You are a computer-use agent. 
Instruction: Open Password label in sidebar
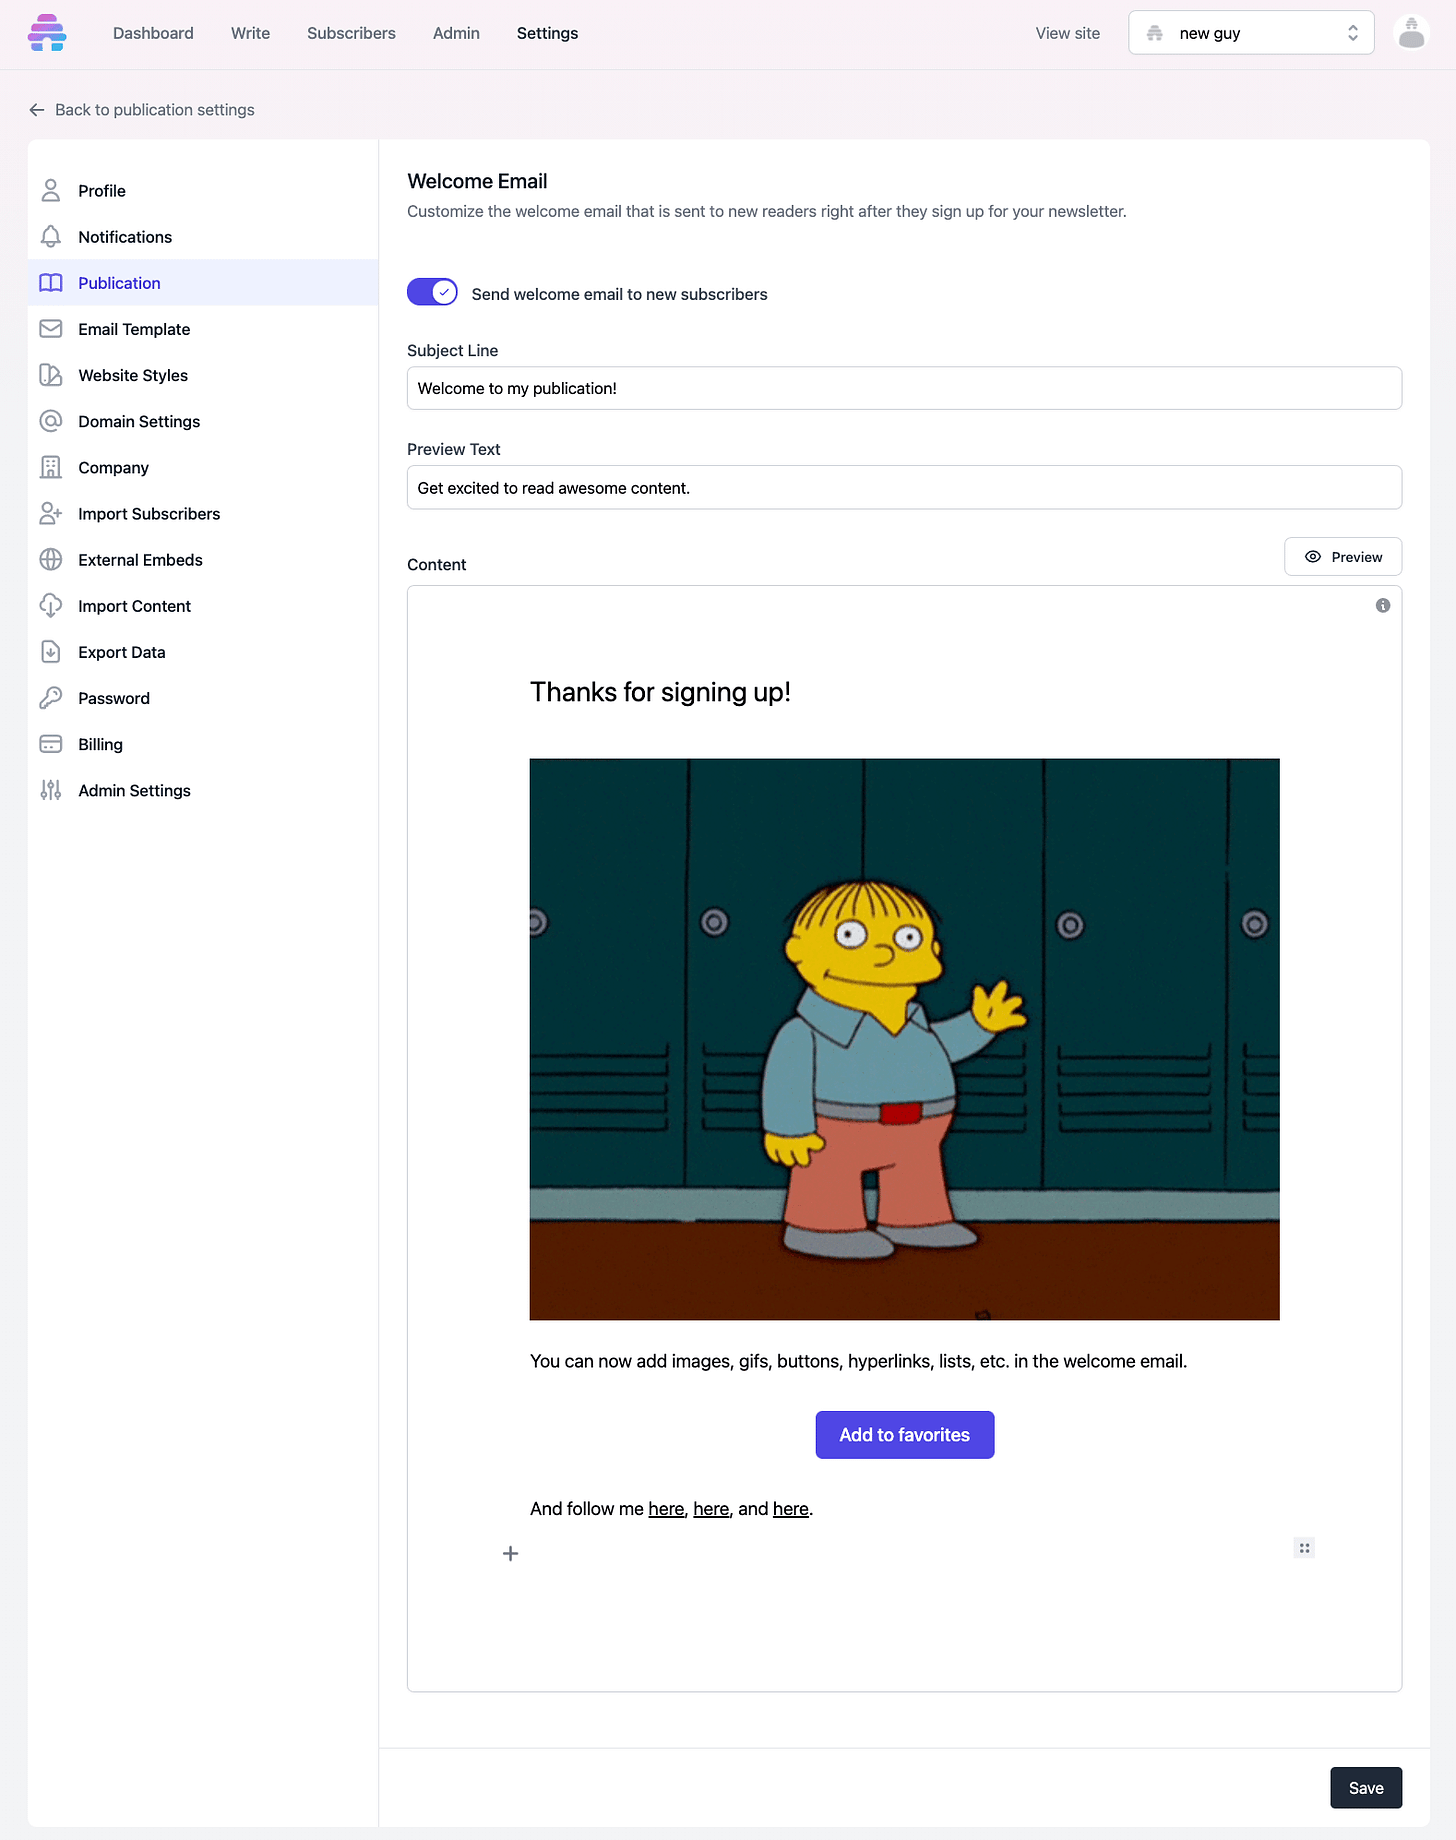click(x=114, y=698)
